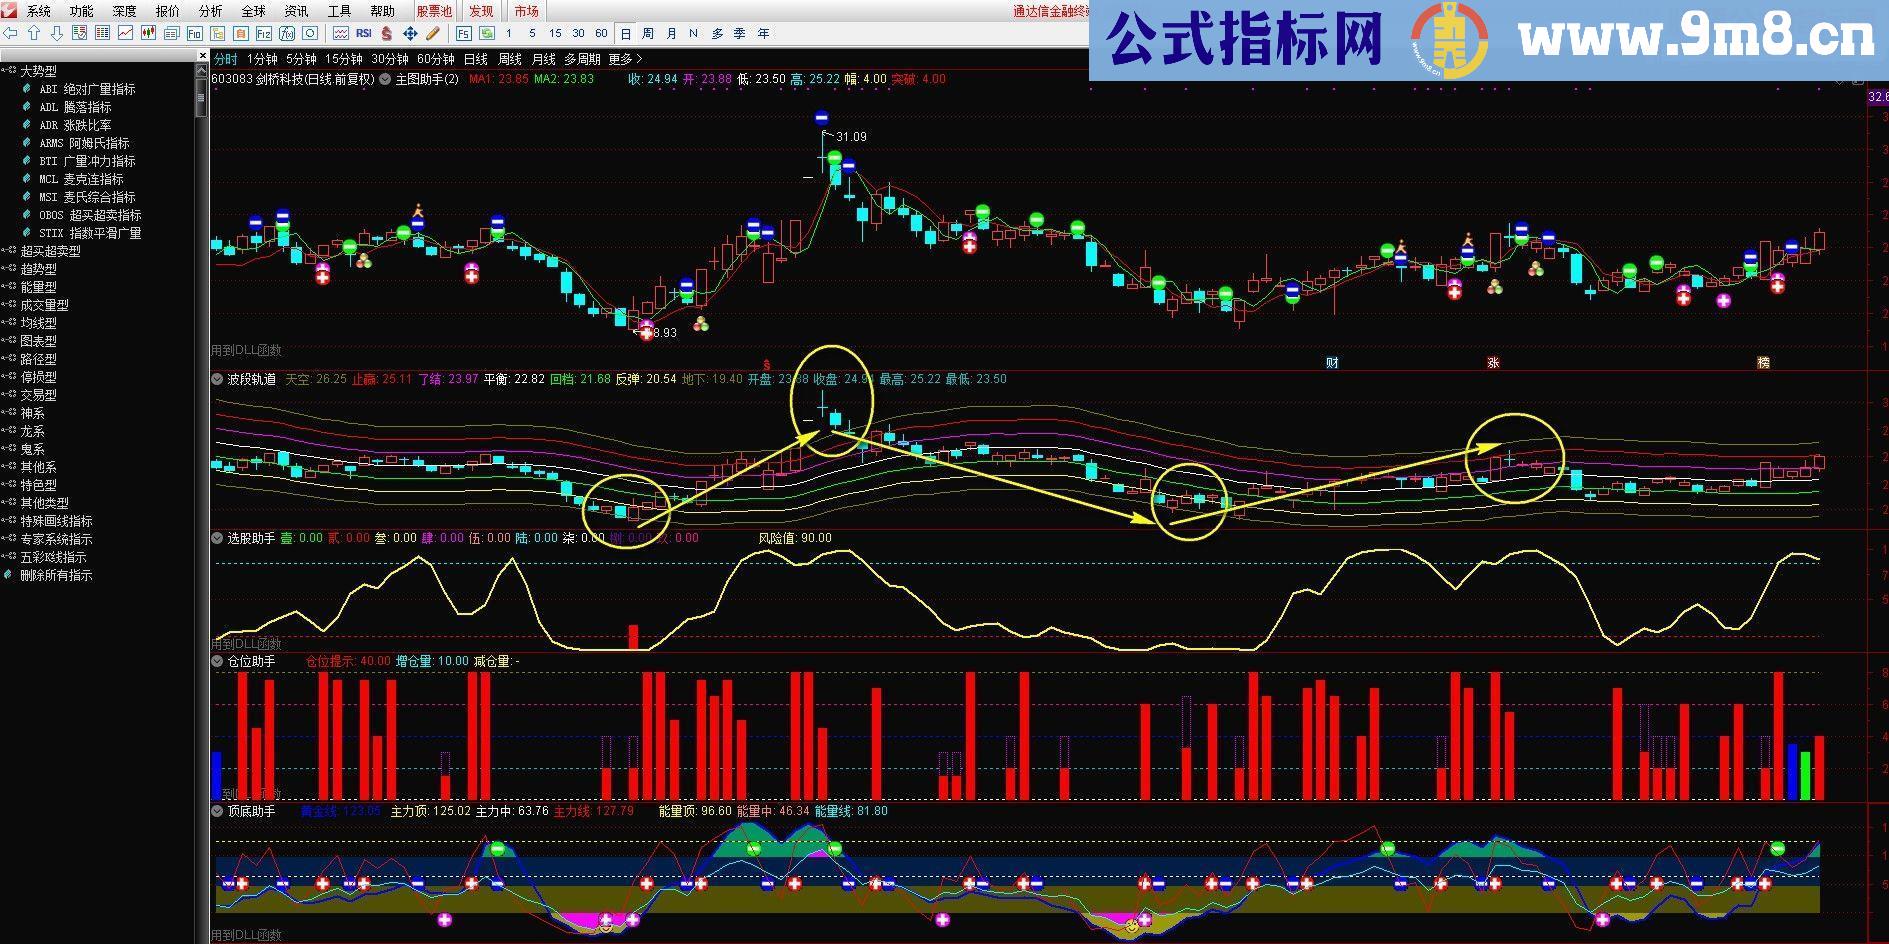Screen dimensions: 1889x944
Task: Select ADL 腾落指标 indicator
Action: click(x=75, y=107)
